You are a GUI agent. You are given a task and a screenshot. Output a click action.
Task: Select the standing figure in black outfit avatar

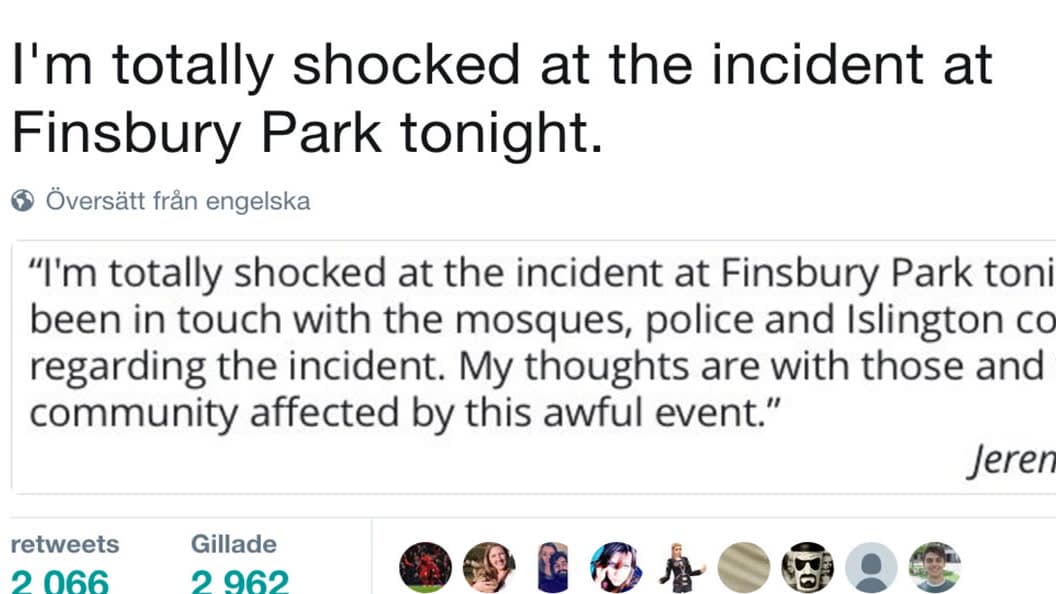(680, 568)
